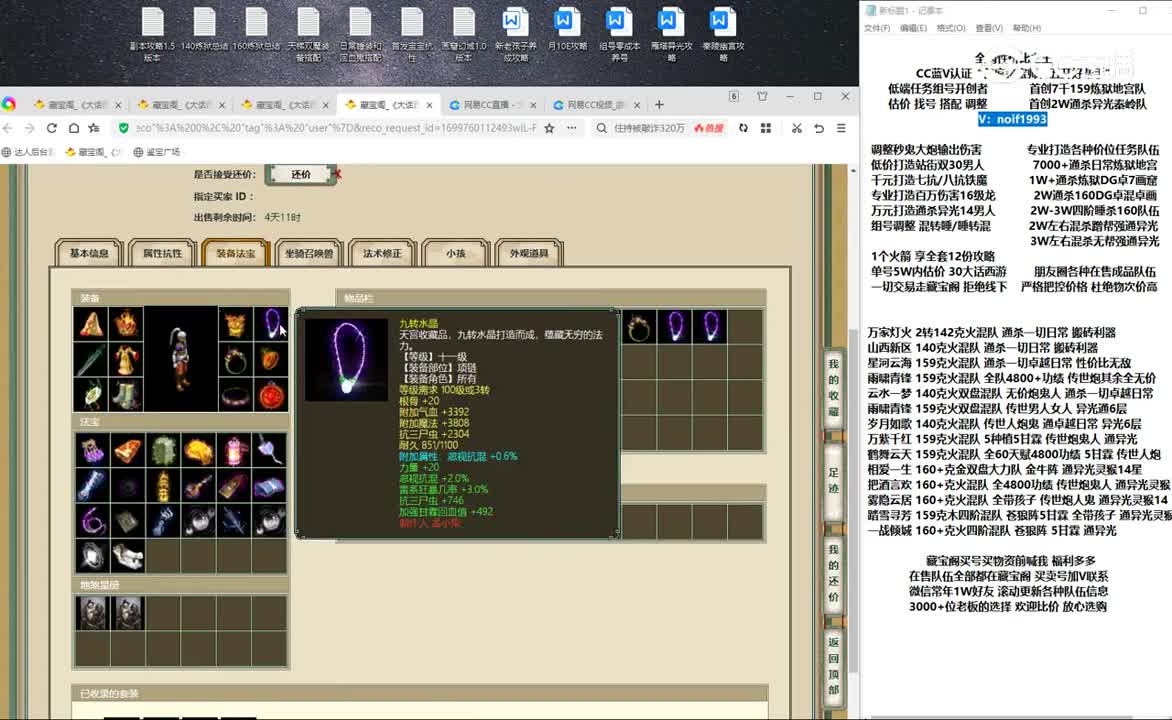This screenshot has height=720, width=1172.
Task: Select the first 地煞星 portrait
Action: pyautogui.click(x=92, y=612)
